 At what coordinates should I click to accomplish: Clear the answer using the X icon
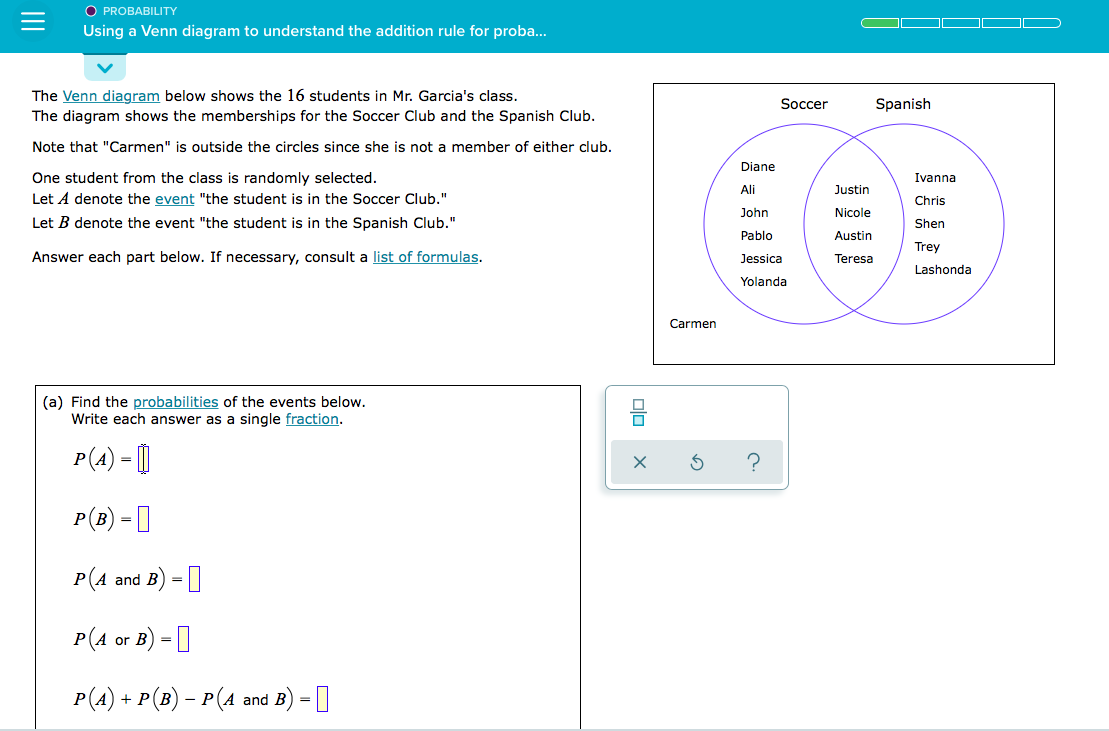point(639,462)
